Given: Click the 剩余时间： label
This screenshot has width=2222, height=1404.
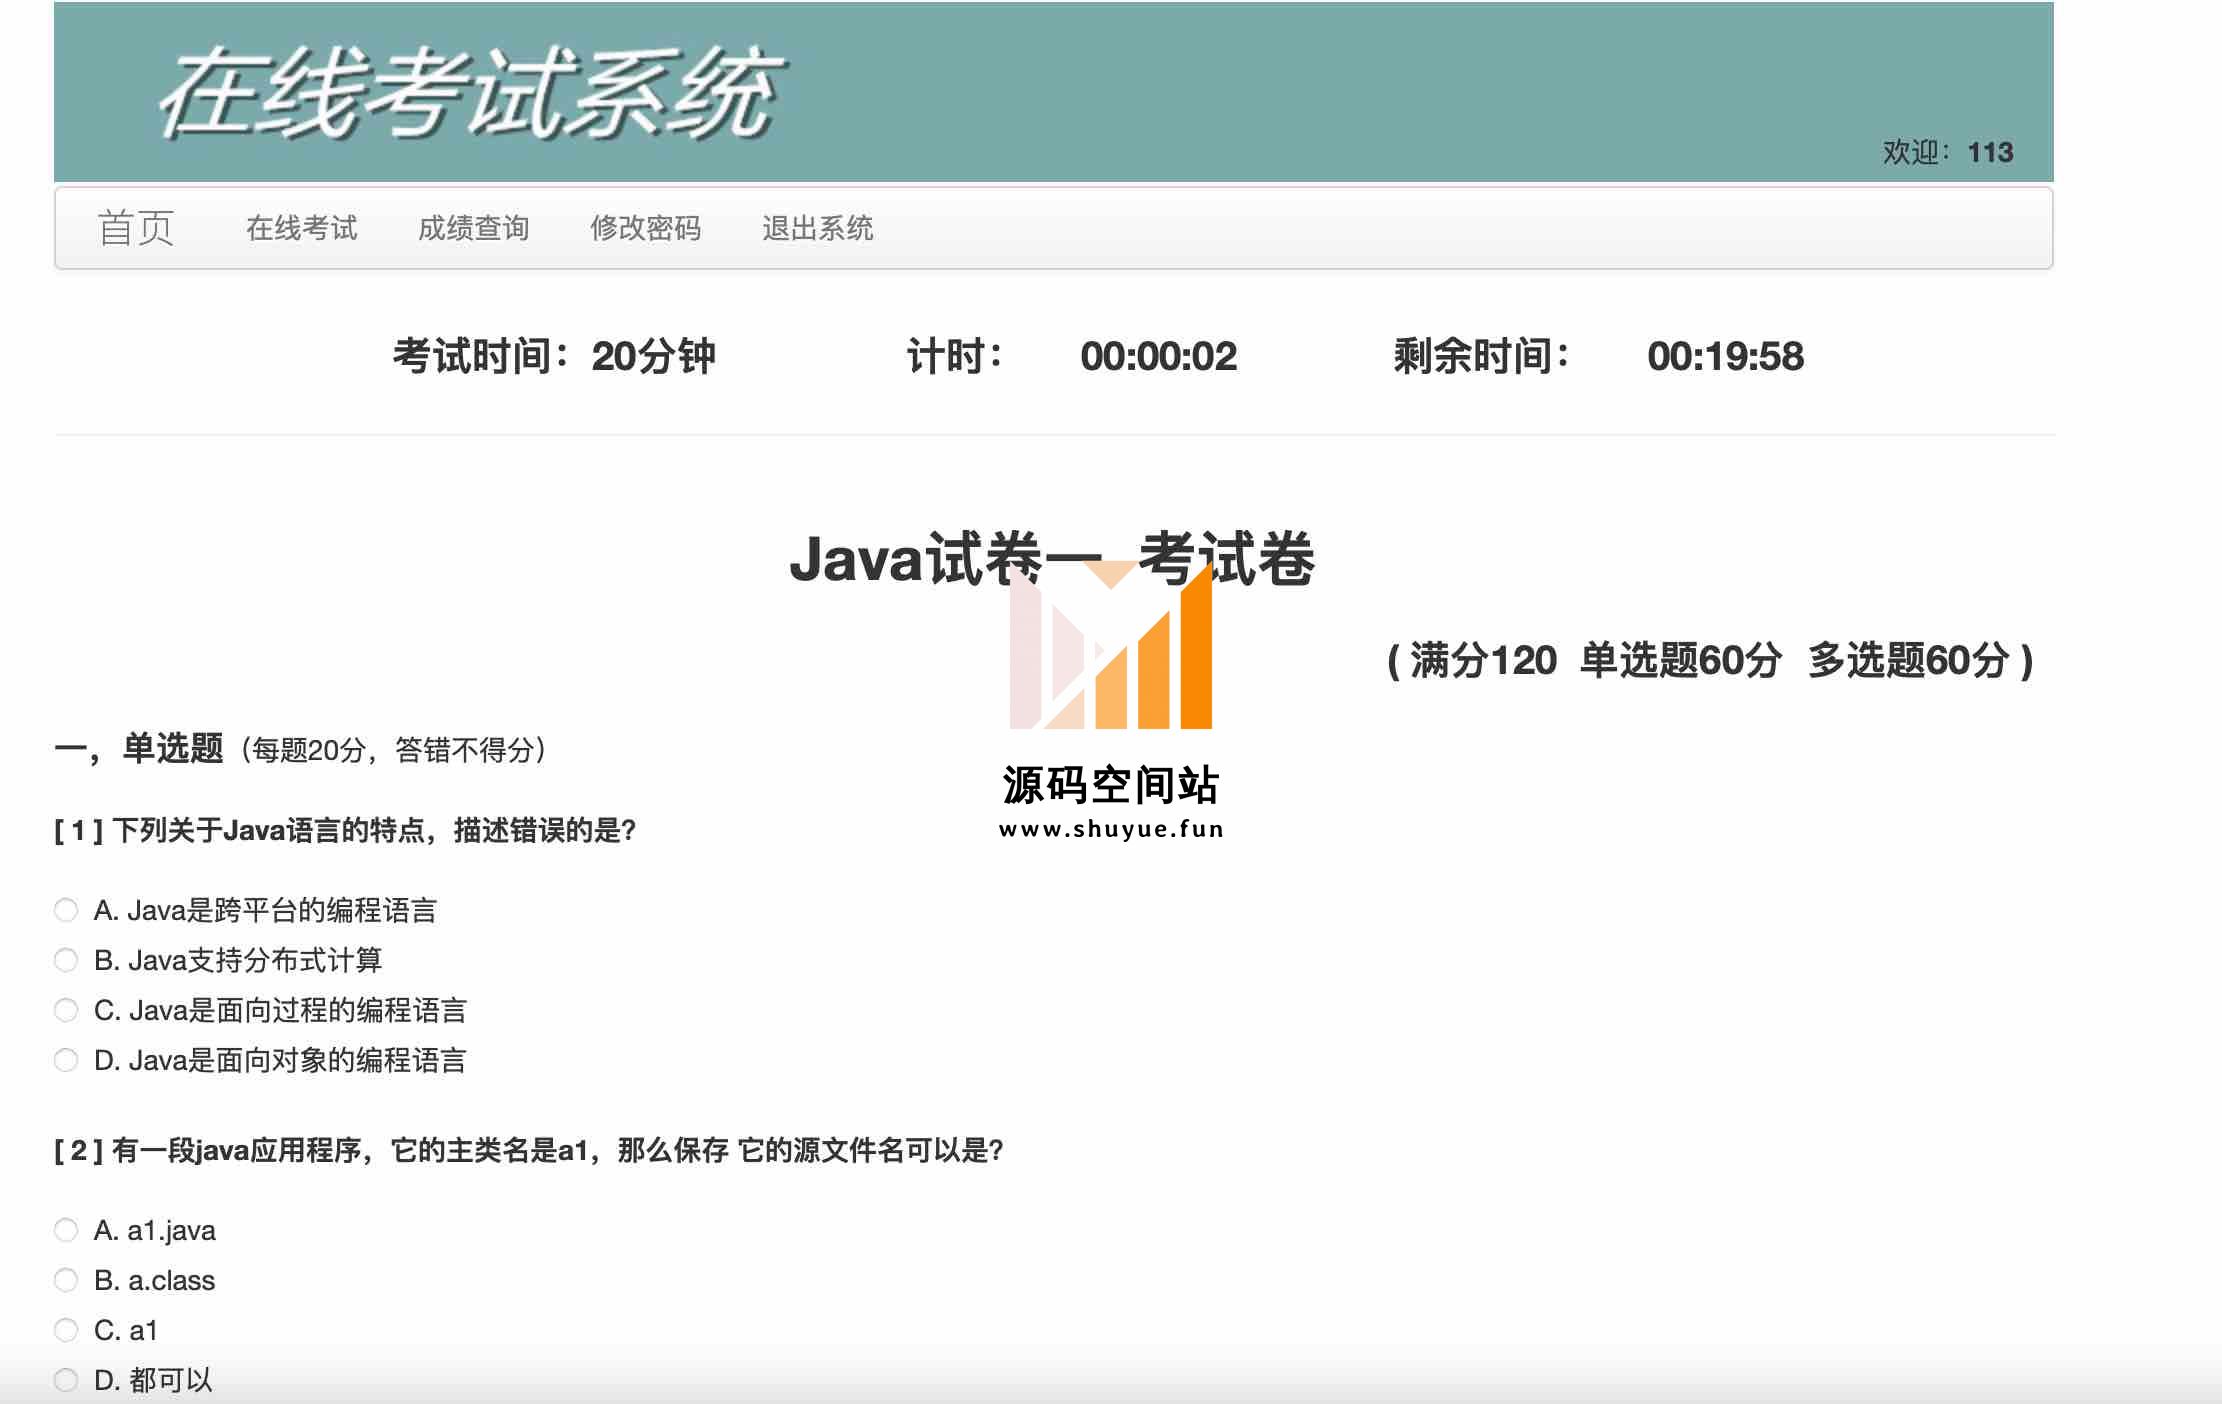Looking at the screenshot, I should [x=1481, y=356].
